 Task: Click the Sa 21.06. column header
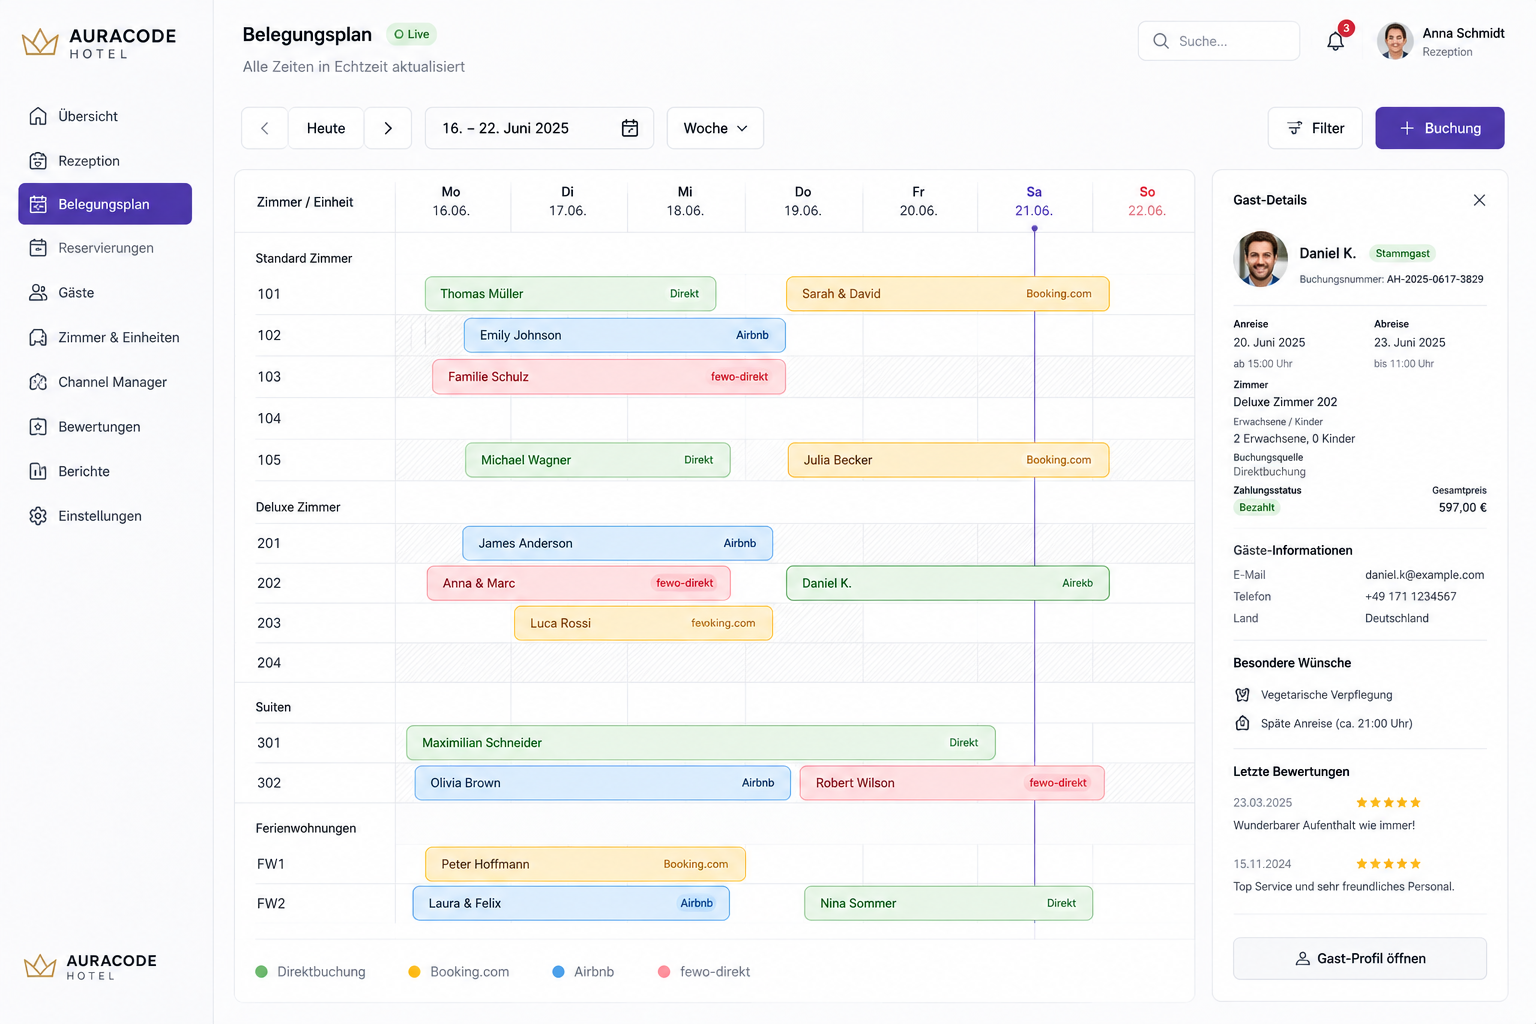(x=1034, y=201)
